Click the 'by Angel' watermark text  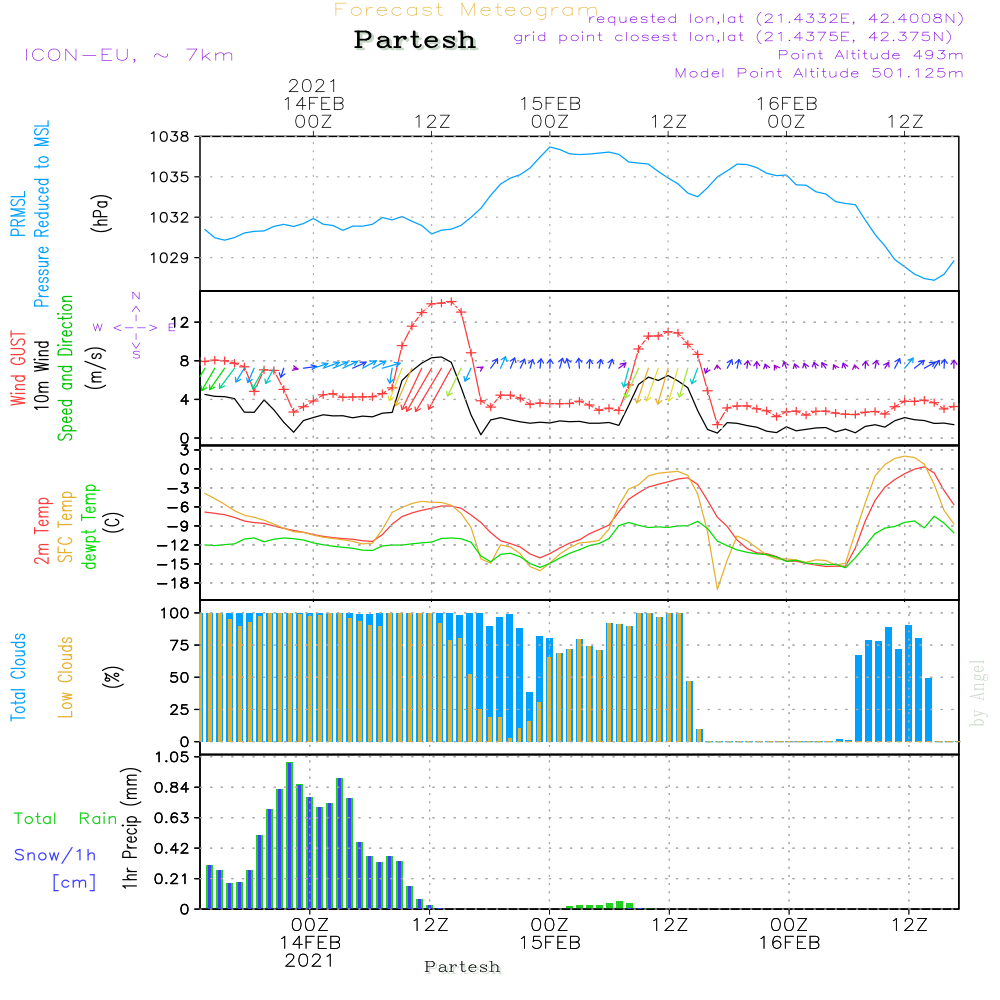978,693
